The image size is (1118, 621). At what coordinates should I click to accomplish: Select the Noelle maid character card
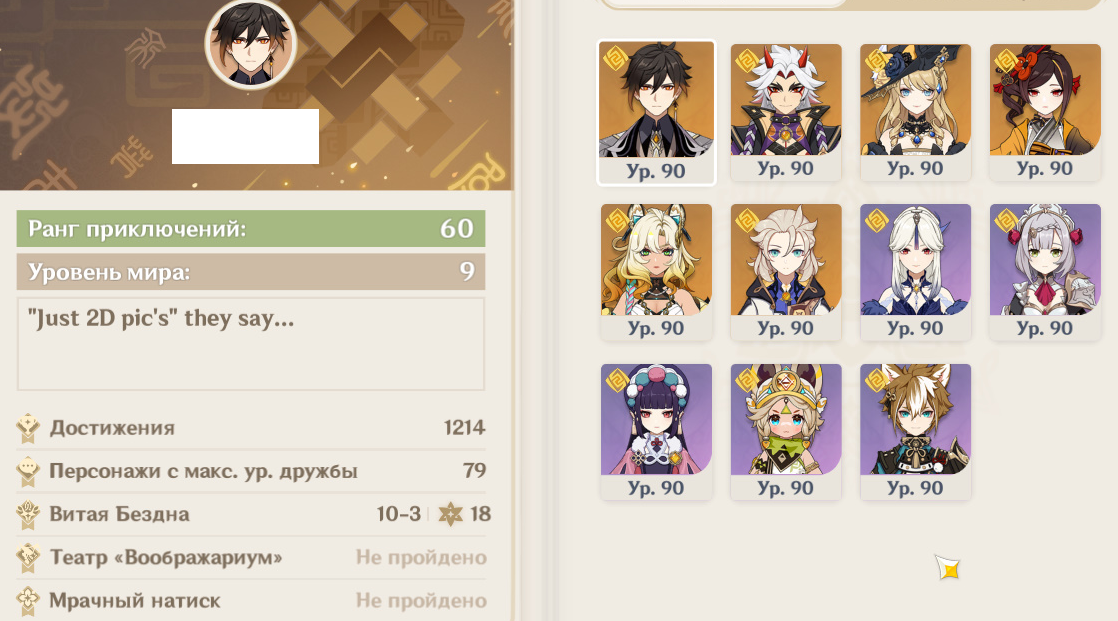(x=1045, y=272)
